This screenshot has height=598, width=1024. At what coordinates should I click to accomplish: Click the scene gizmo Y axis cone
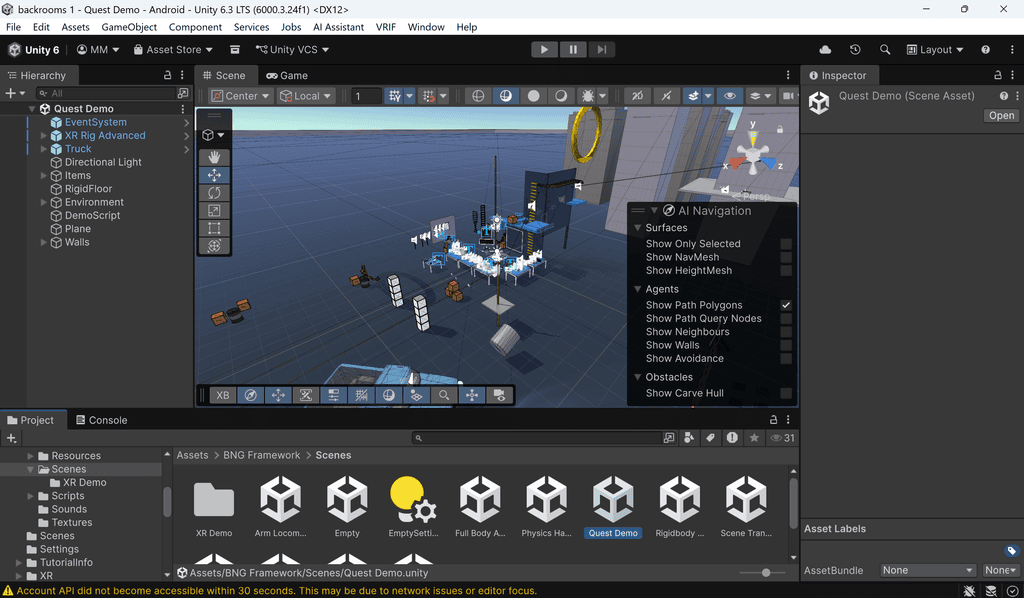pos(753,138)
